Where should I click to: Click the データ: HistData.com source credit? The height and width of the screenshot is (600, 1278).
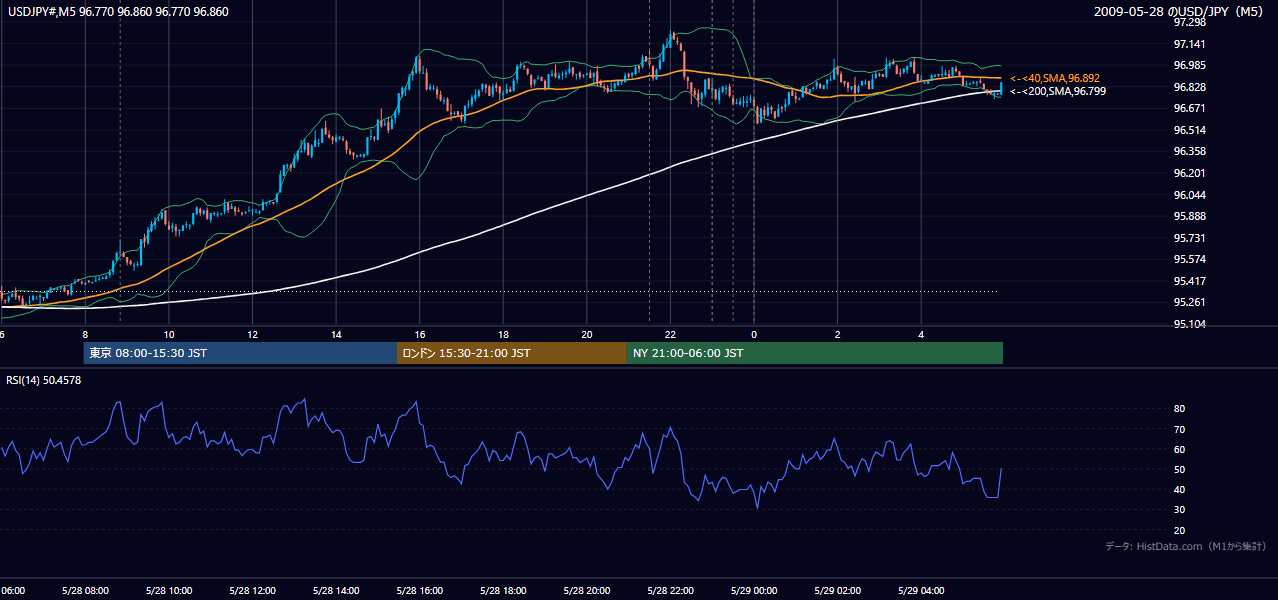point(1186,546)
